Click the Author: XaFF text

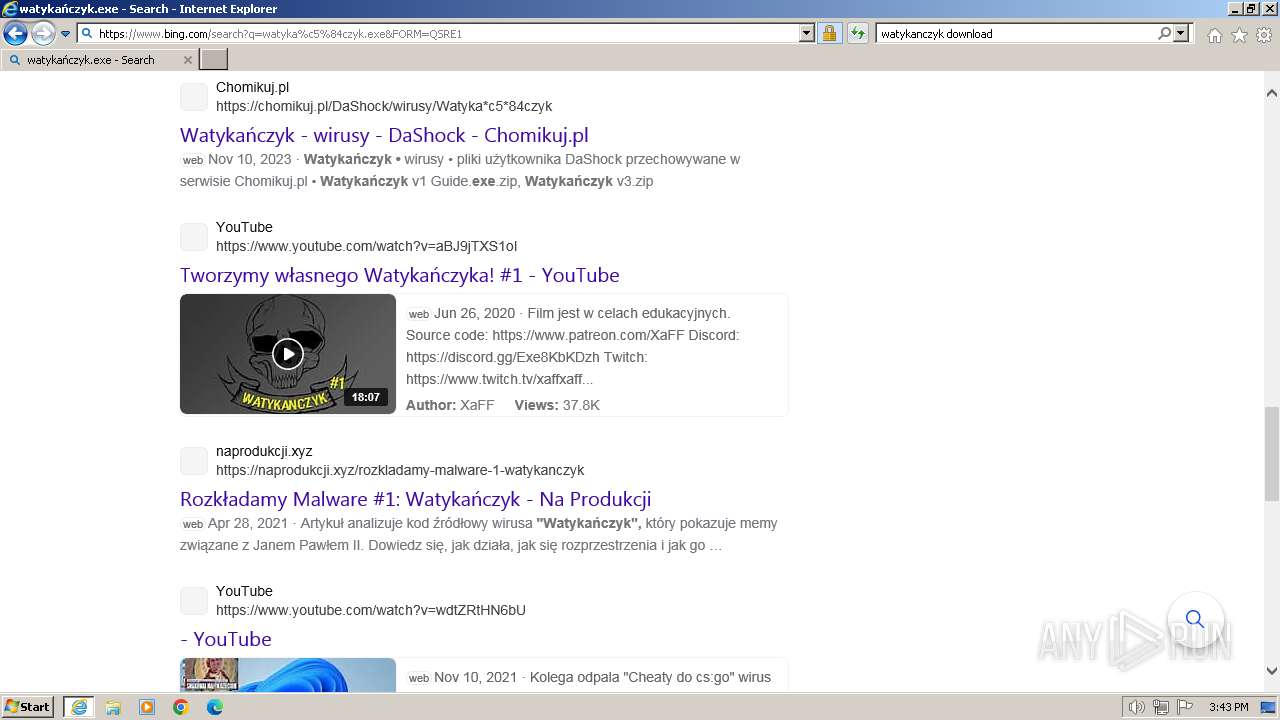point(450,405)
